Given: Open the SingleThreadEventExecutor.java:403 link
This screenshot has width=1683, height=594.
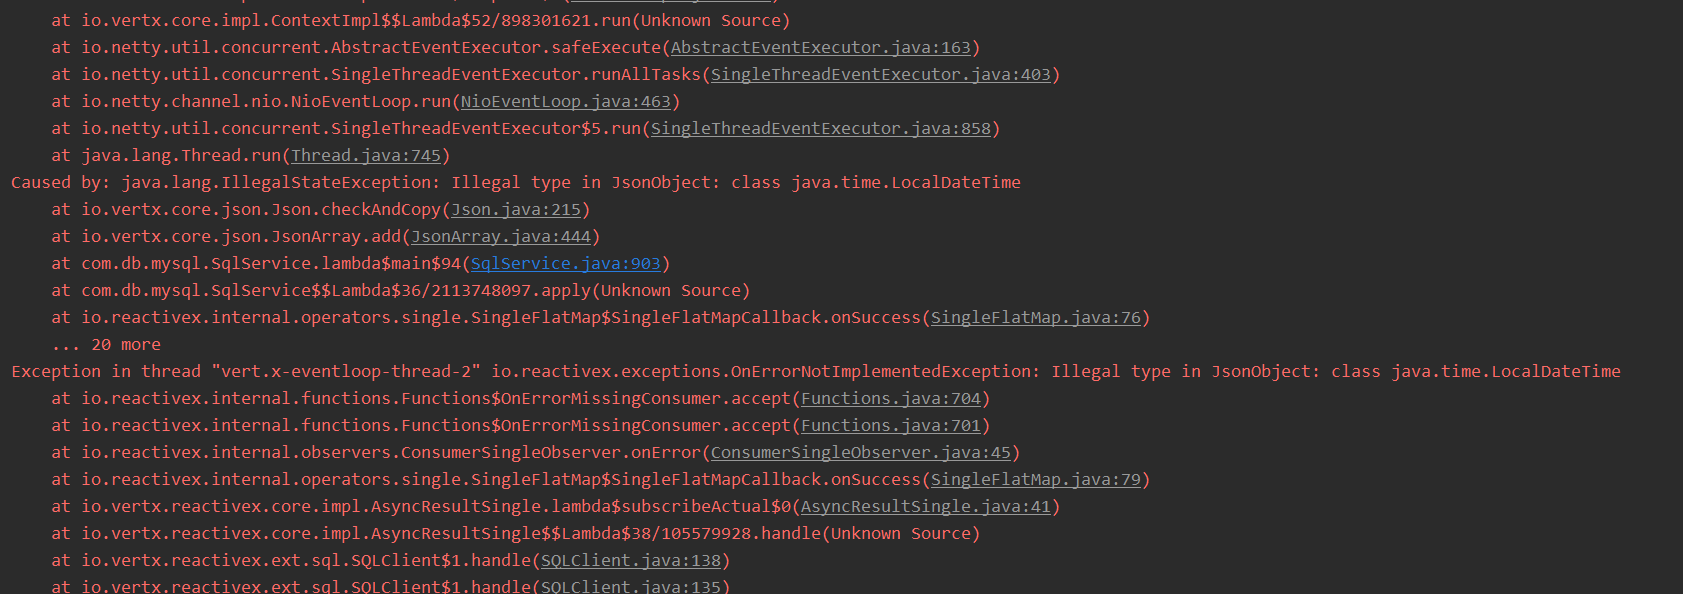Looking at the screenshot, I should (x=880, y=74).
